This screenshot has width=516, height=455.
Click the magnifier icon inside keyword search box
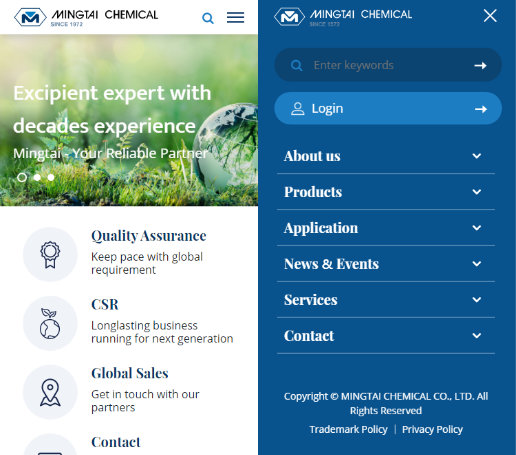coord(296,65)
